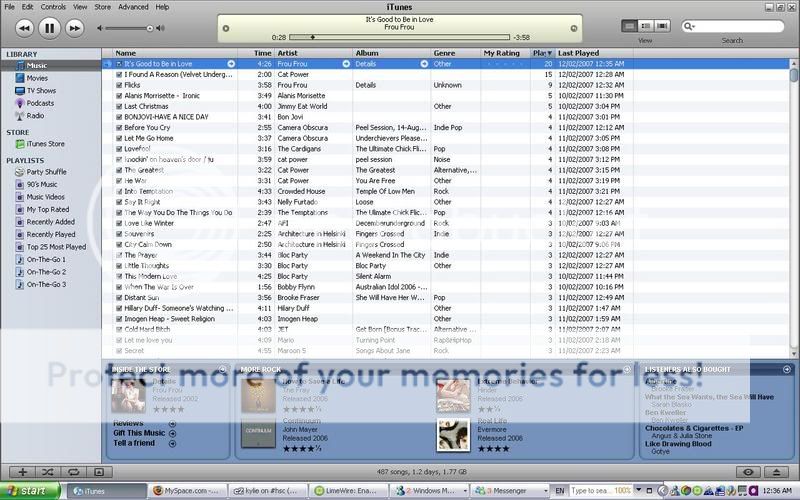Open the Controls menu

[53, 7]
